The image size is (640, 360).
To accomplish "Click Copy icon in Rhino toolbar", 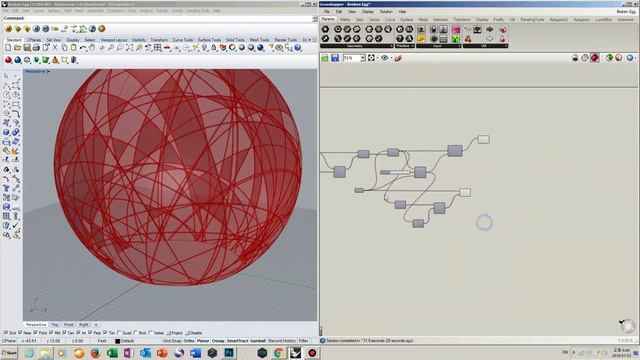I will (x=64, y=48).
